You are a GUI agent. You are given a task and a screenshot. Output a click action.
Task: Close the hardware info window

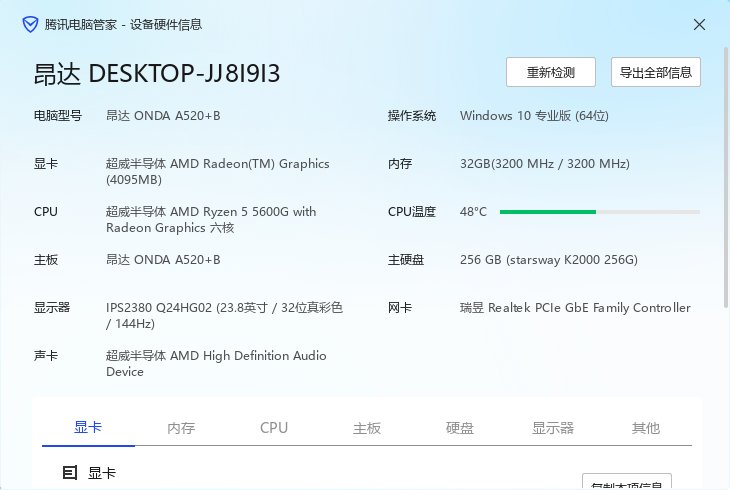click(699, 25)
